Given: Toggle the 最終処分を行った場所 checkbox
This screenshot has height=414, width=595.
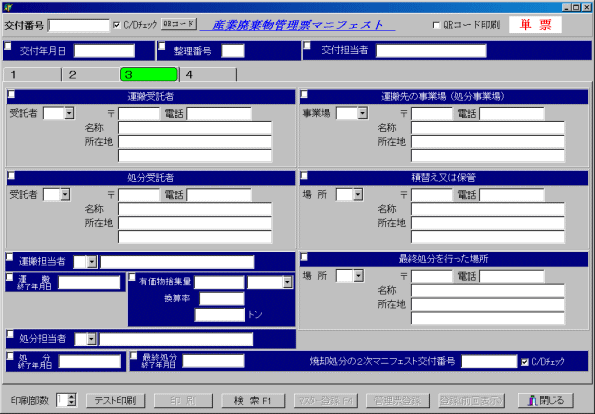Looking at the screenshot, I should [x=304, y=257].
